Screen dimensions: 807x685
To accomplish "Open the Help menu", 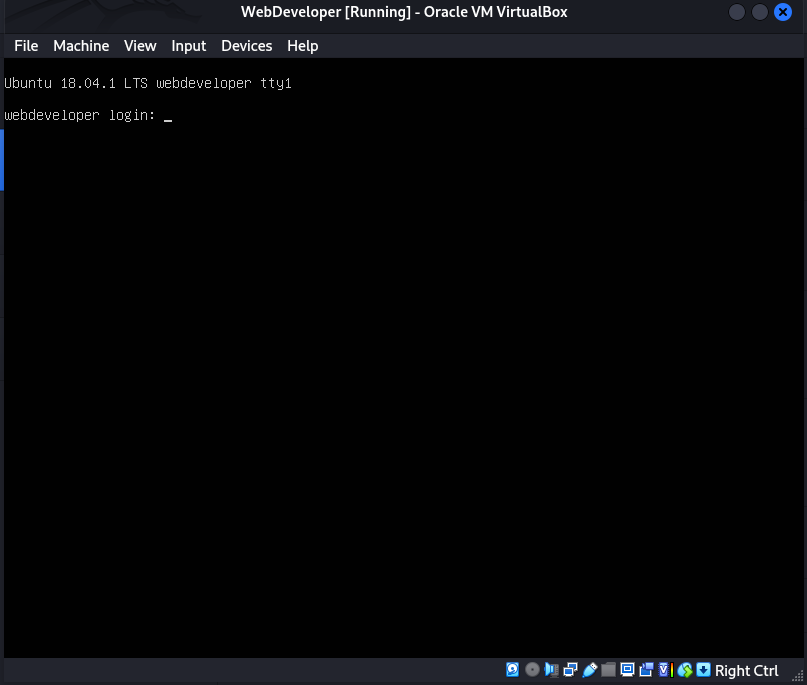I will 302,46.
